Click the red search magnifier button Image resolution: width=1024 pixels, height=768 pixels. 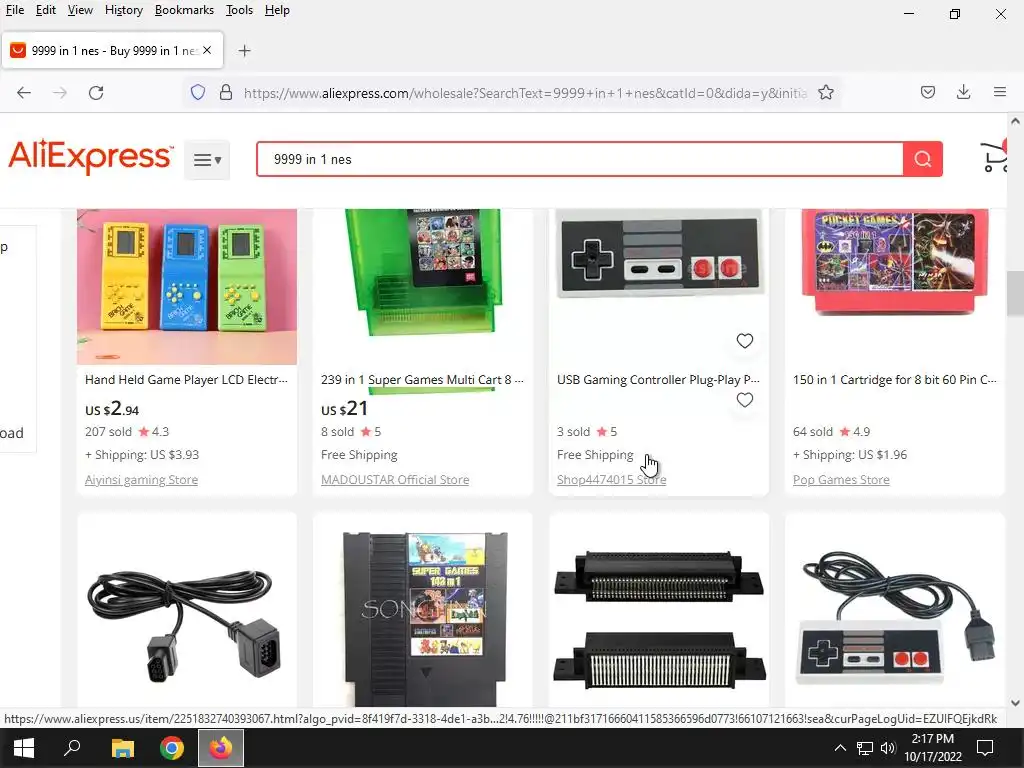point(922,159)
